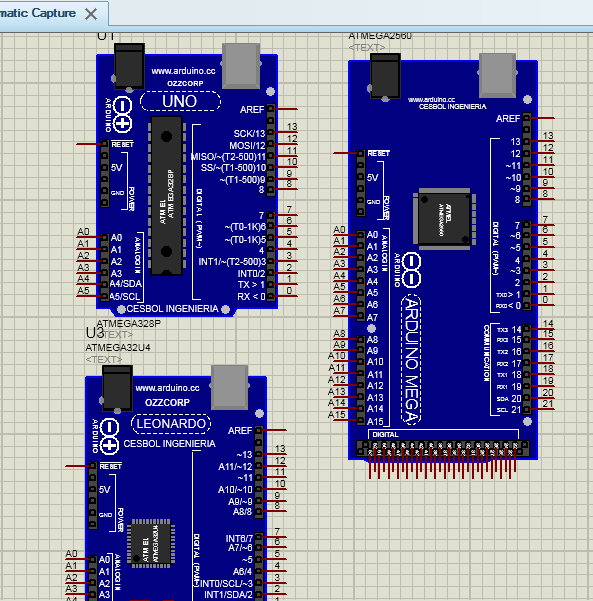Select the power jack on the UNO

tap(129, 67)
